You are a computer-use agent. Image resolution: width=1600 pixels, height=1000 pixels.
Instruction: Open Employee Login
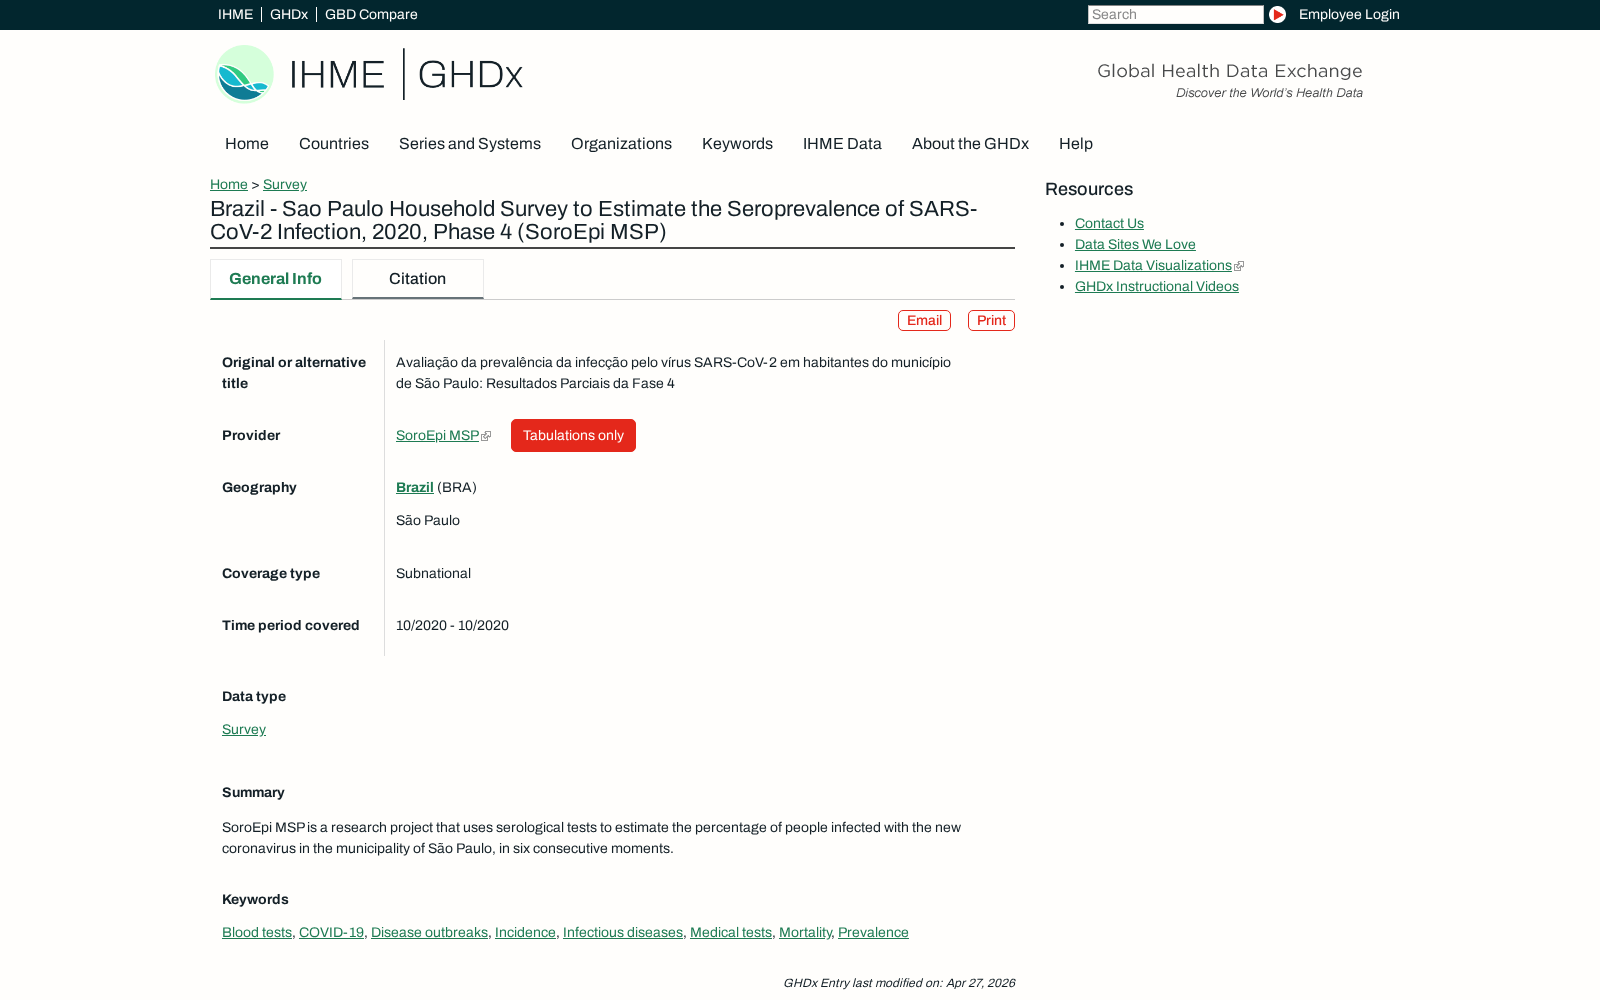1349,15
